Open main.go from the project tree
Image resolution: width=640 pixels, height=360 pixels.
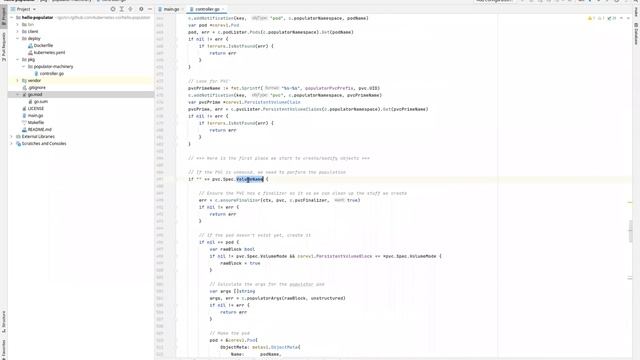(35, 116)
